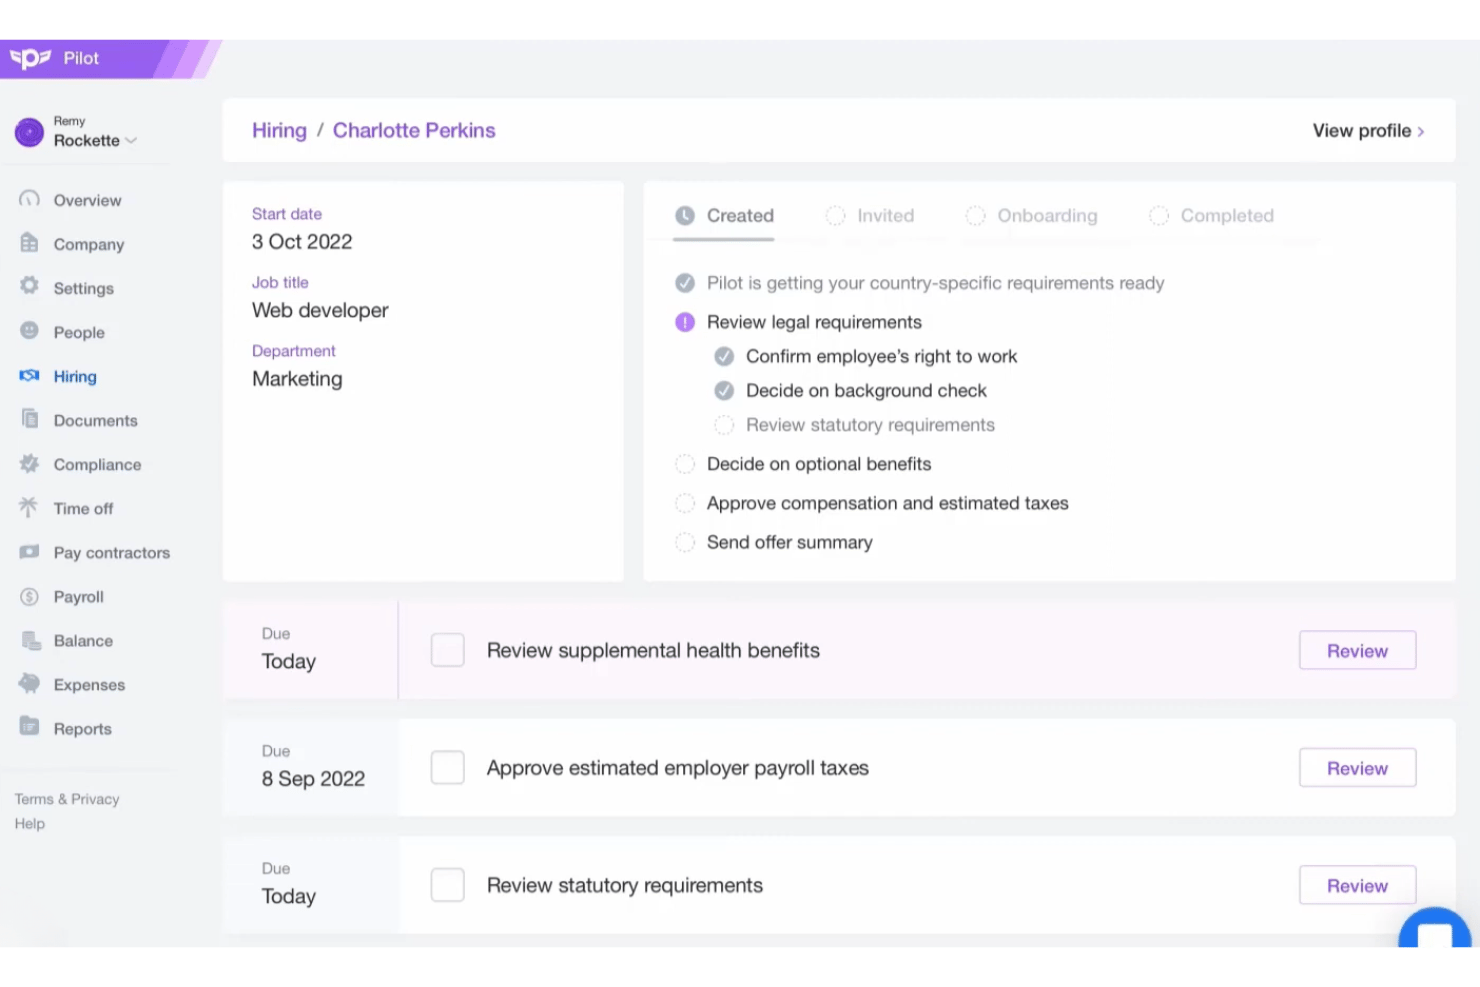1480x987 pixels.
Task: Click the People smiley icon
Action: [29, 331]
